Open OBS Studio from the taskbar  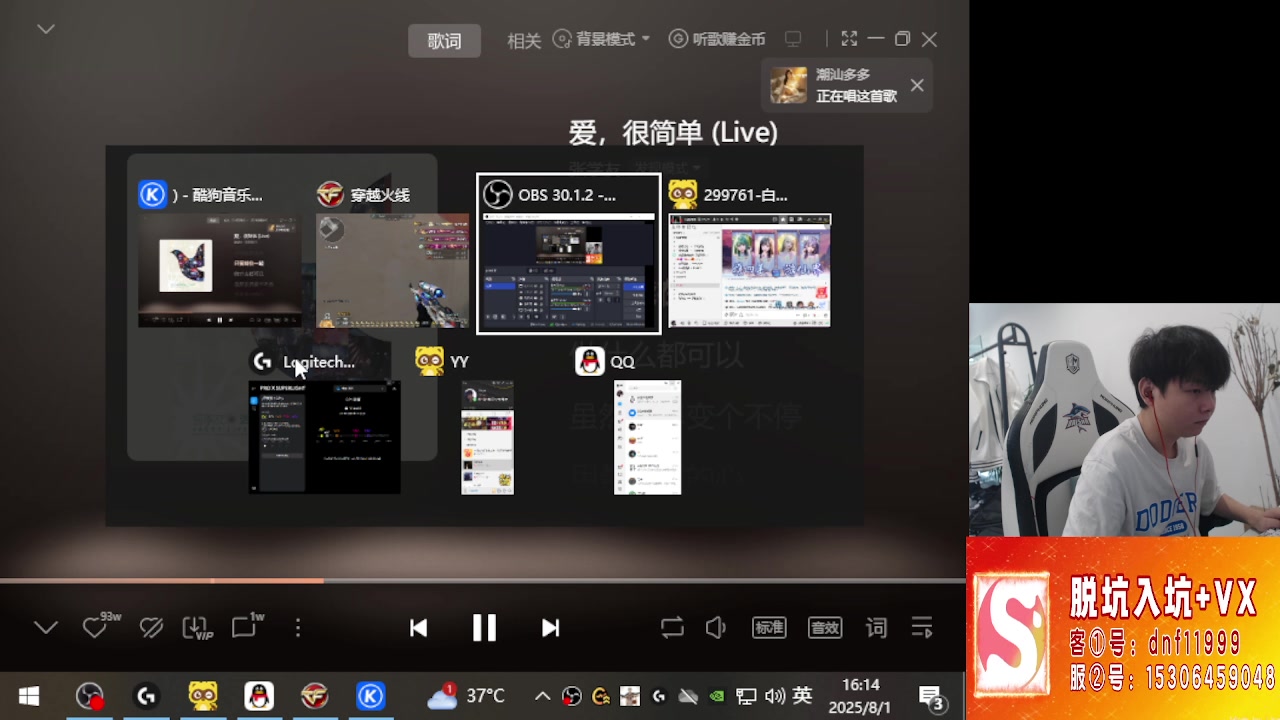point(90,696)
